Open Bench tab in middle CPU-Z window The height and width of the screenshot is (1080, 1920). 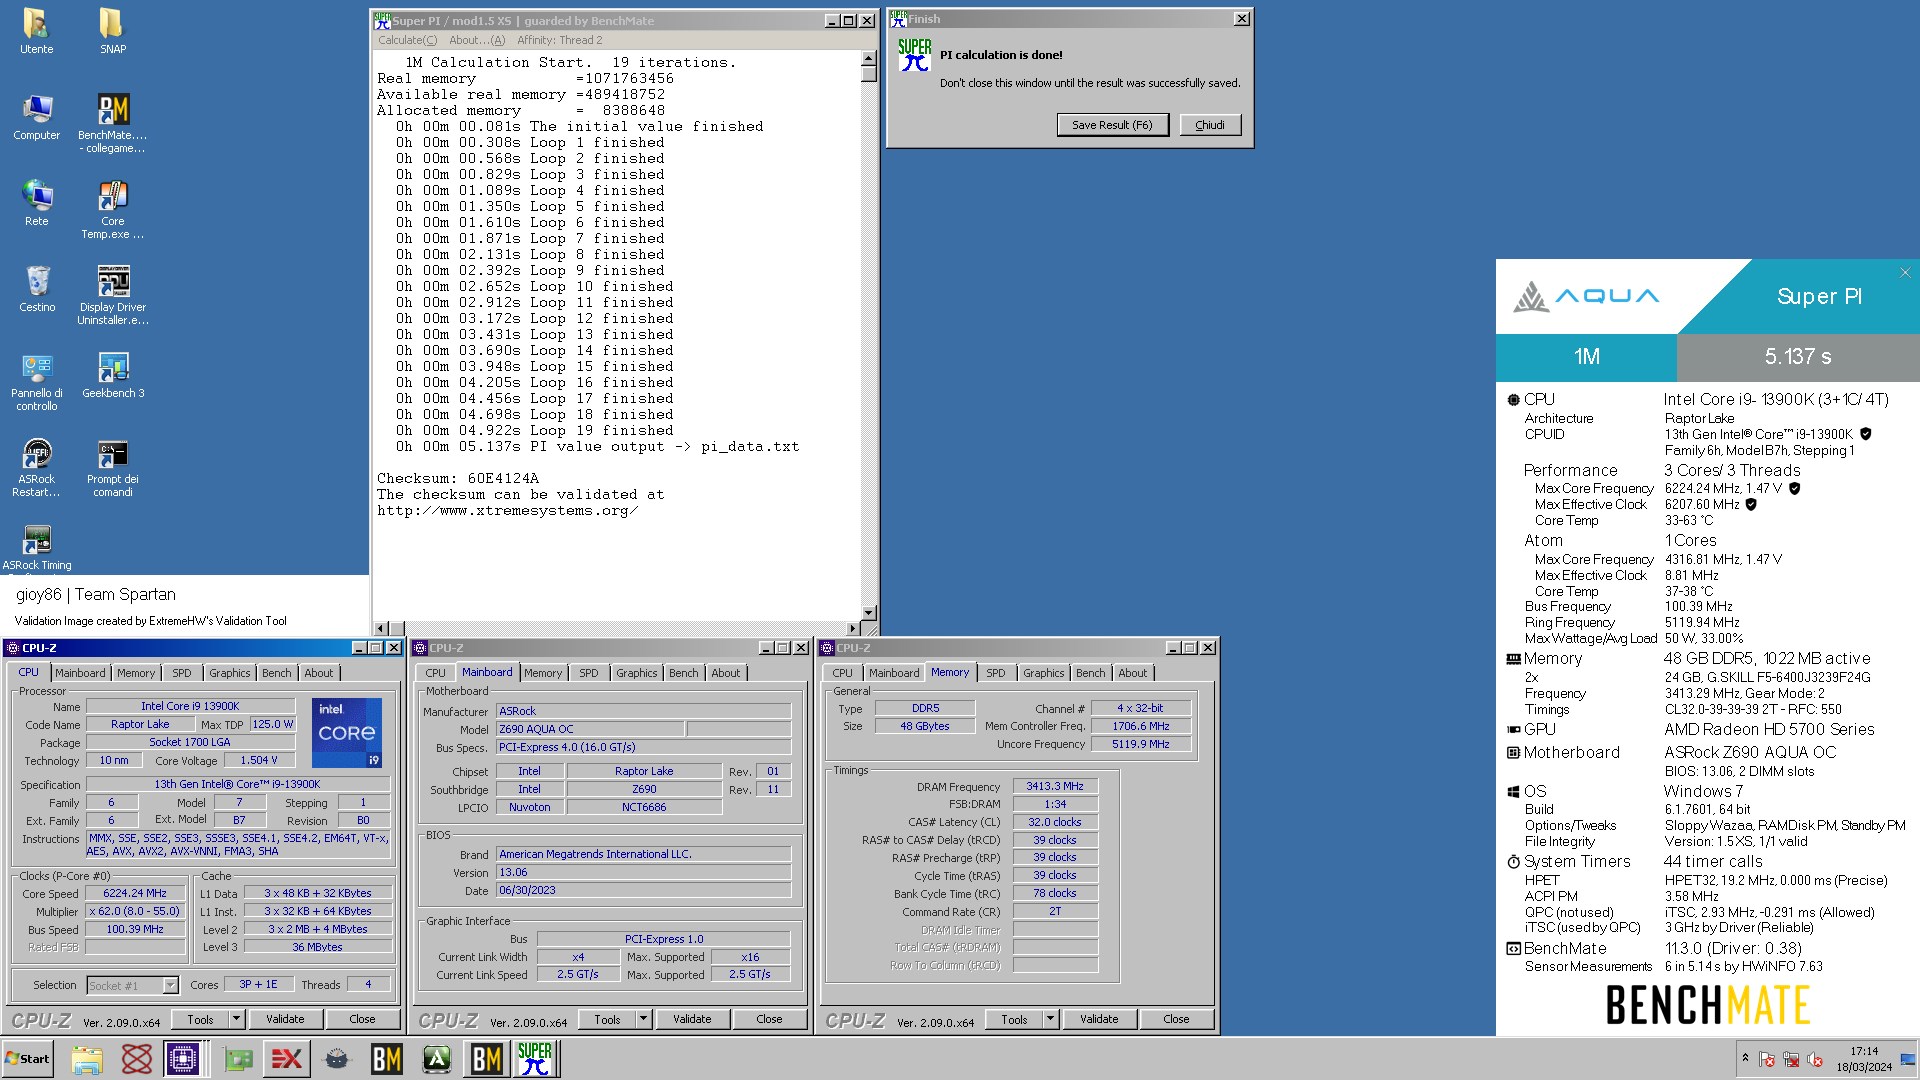(684, 673)
